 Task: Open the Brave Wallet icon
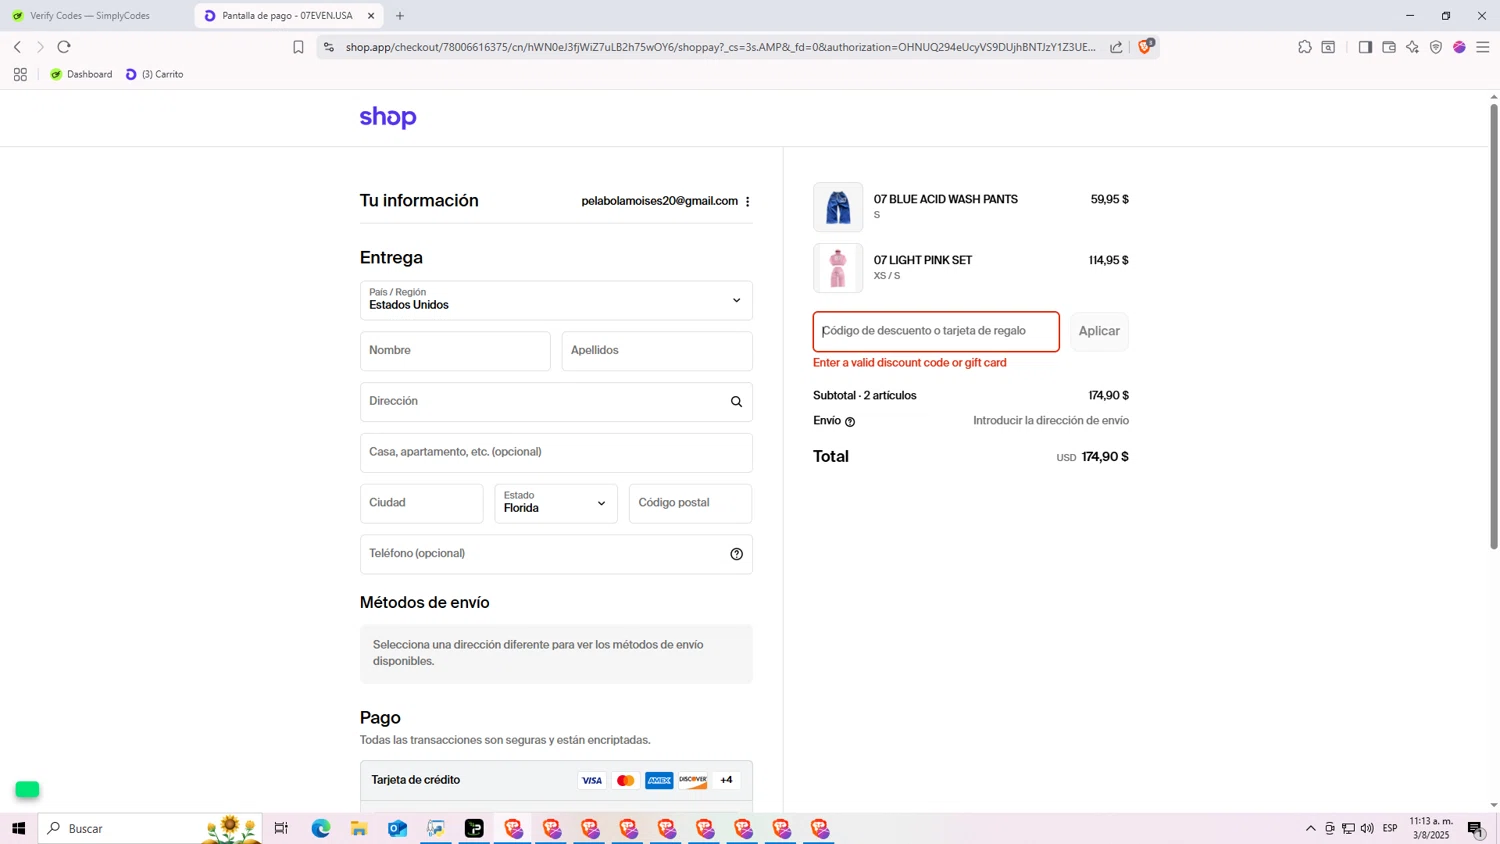[1389, 47]
